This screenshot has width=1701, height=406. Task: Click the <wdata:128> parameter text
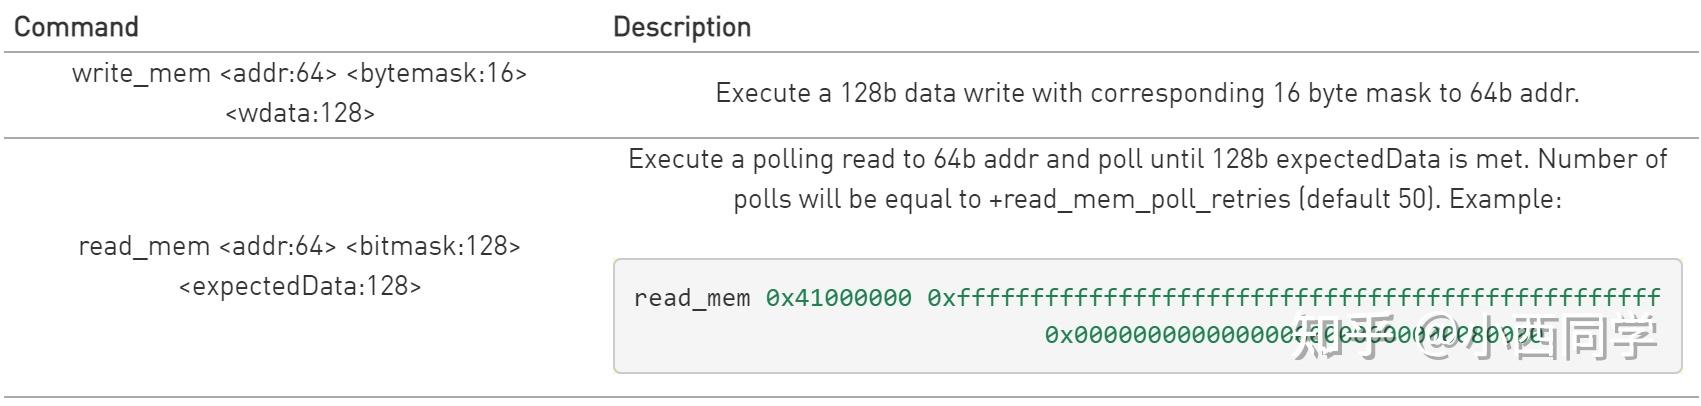pyautogui.click(x=300, y=113)
